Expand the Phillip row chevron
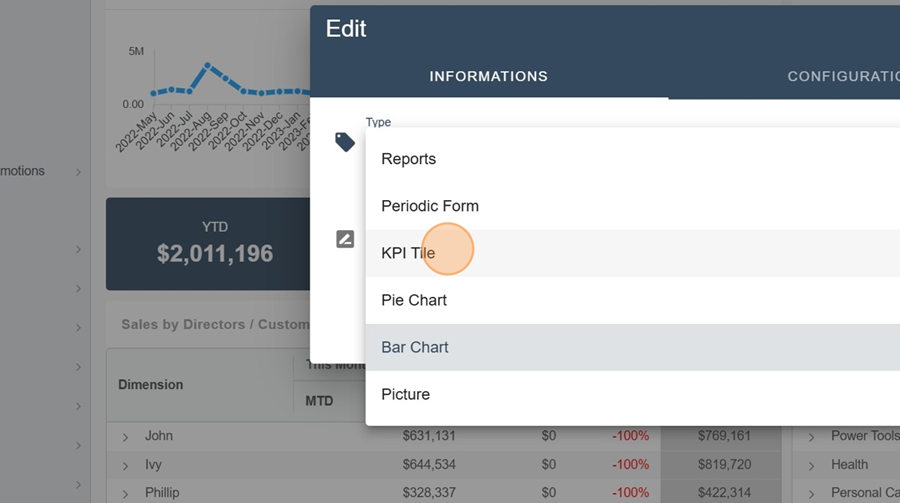The image size is (900, 503). point(126,494)
